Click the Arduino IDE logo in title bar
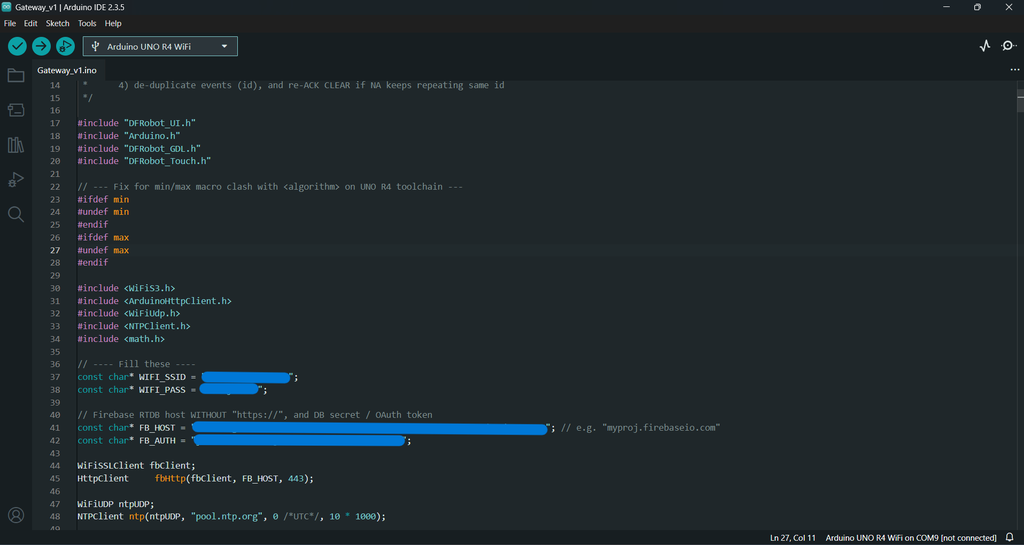Screen dimensions: 1024x545 (x=7, y=7)
